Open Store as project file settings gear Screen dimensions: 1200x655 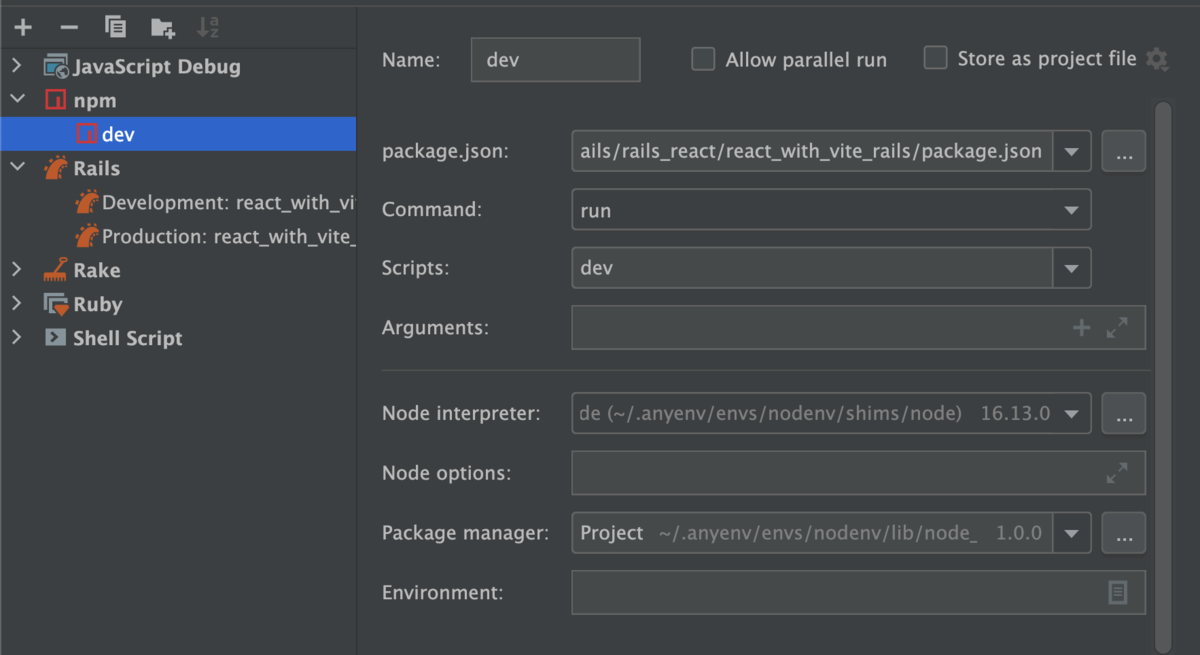tap(1157, 59)
